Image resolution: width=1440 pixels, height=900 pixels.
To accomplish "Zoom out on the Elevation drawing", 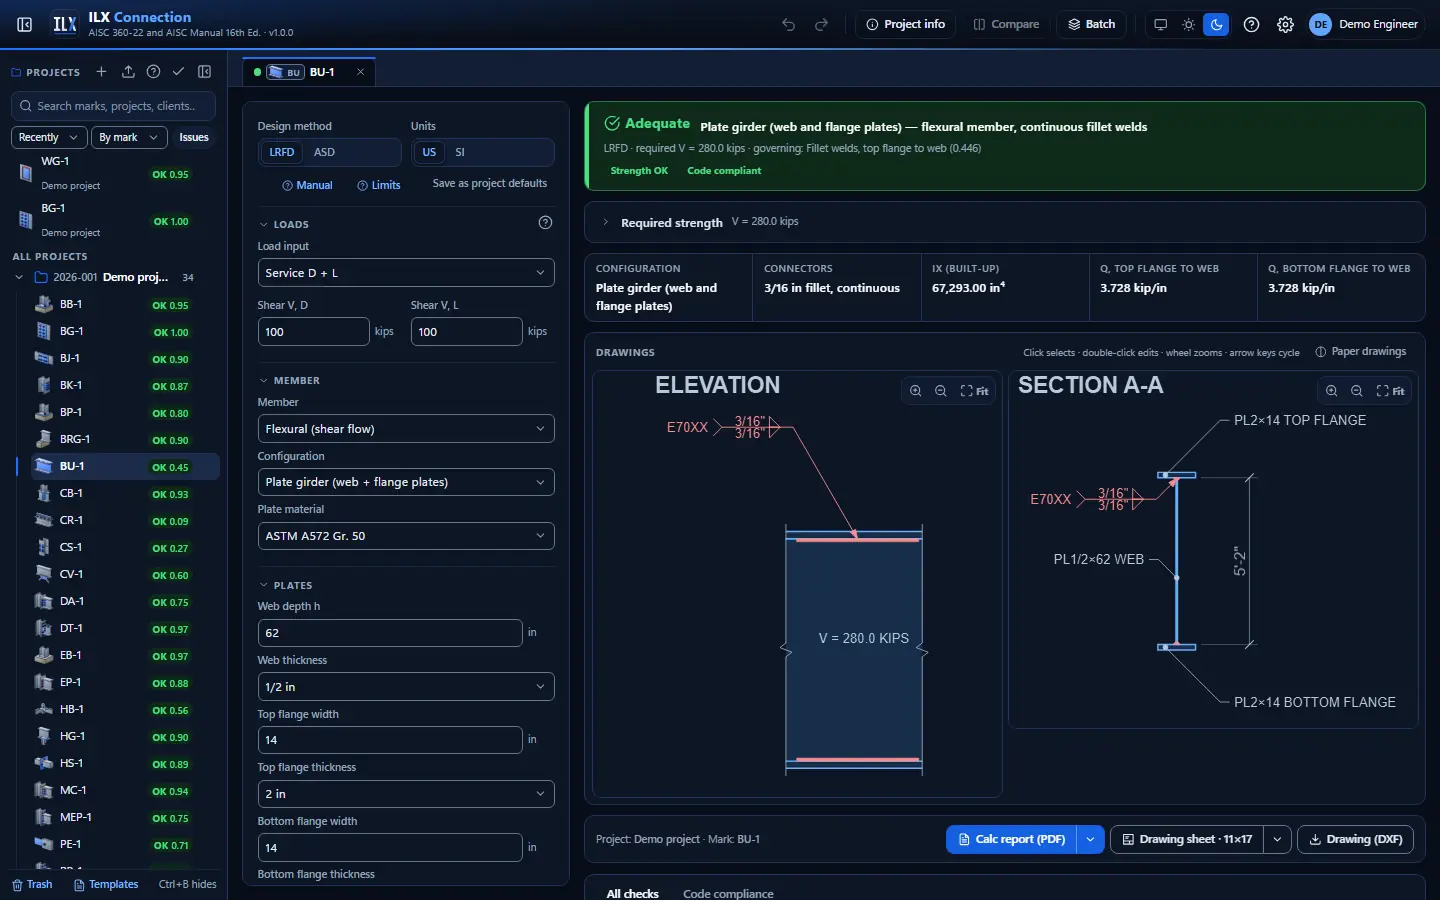I will (x=941, y=391).
